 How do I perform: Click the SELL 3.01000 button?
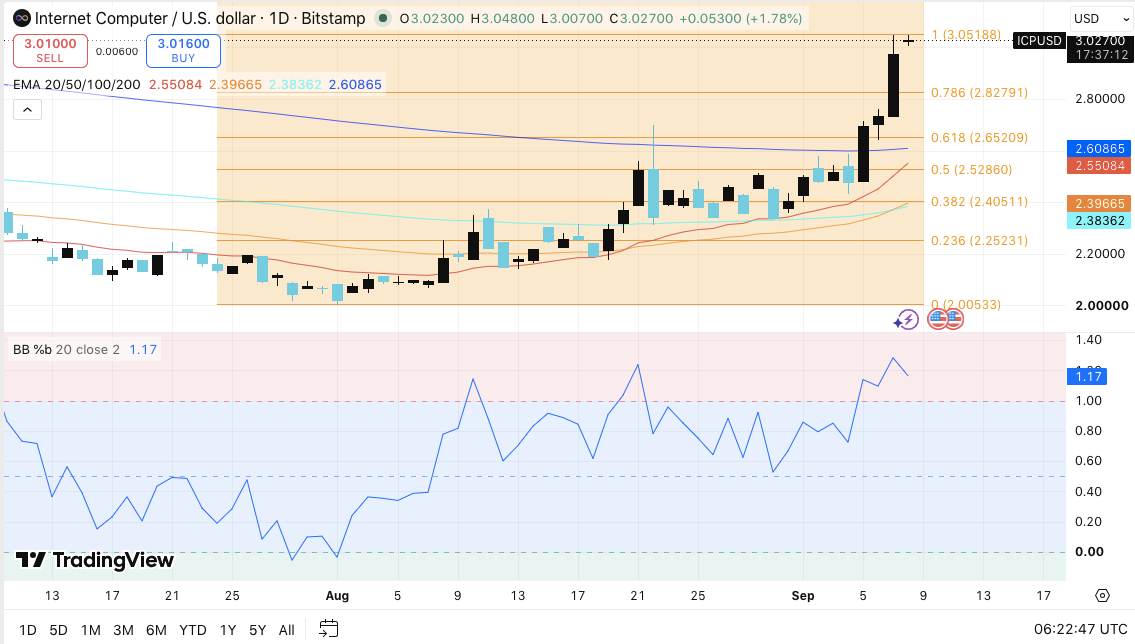[x=50, y=51]
